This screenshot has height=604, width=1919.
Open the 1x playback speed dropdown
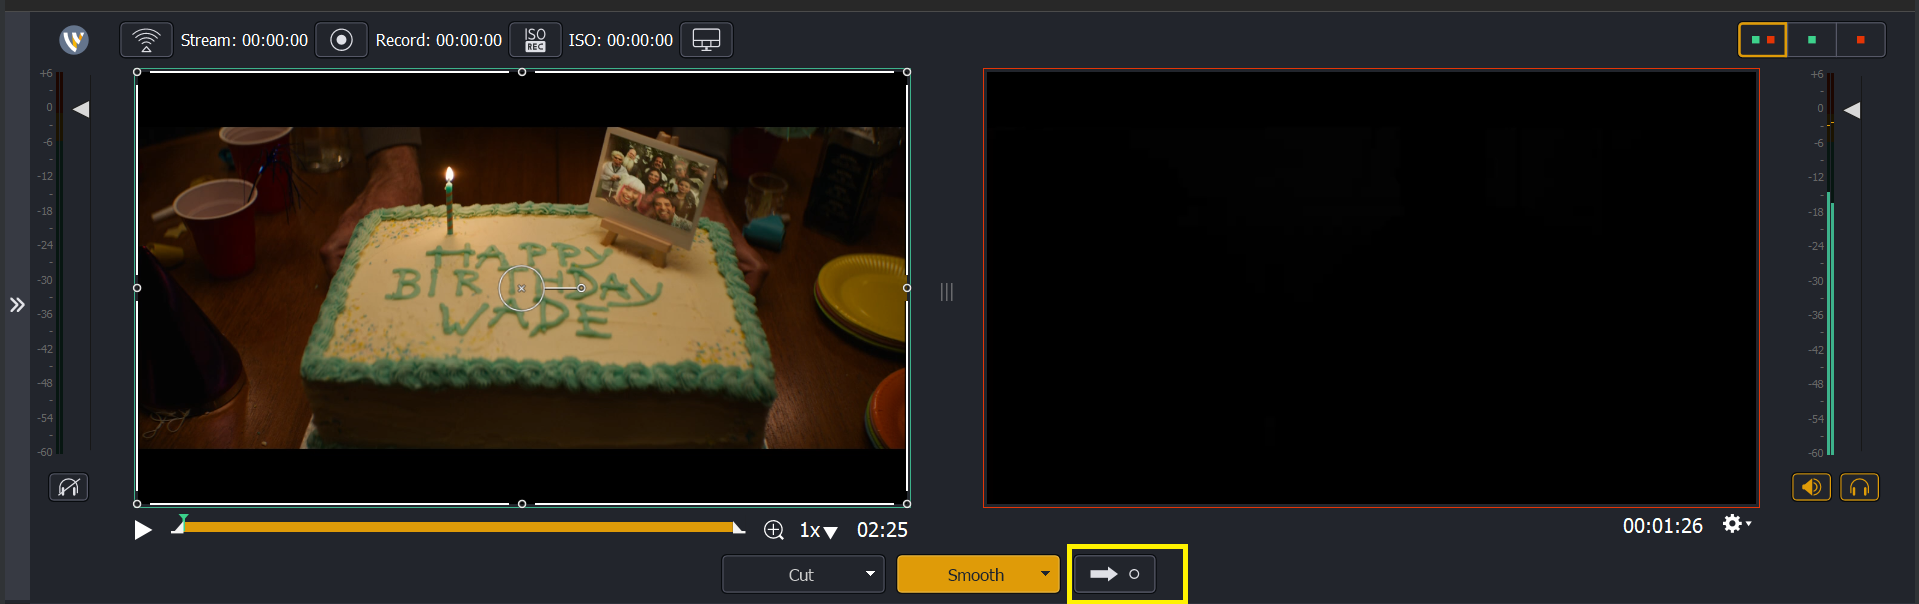(818, 531)
